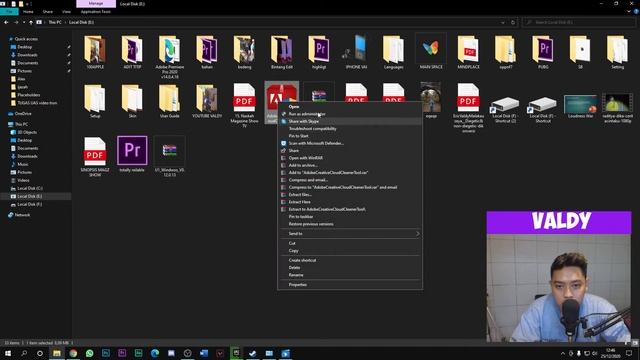This screenshot has width=640, height=360.
Task: Select the Local Disk (F) - Shortcut (2)
Action: tap(505, 109)
